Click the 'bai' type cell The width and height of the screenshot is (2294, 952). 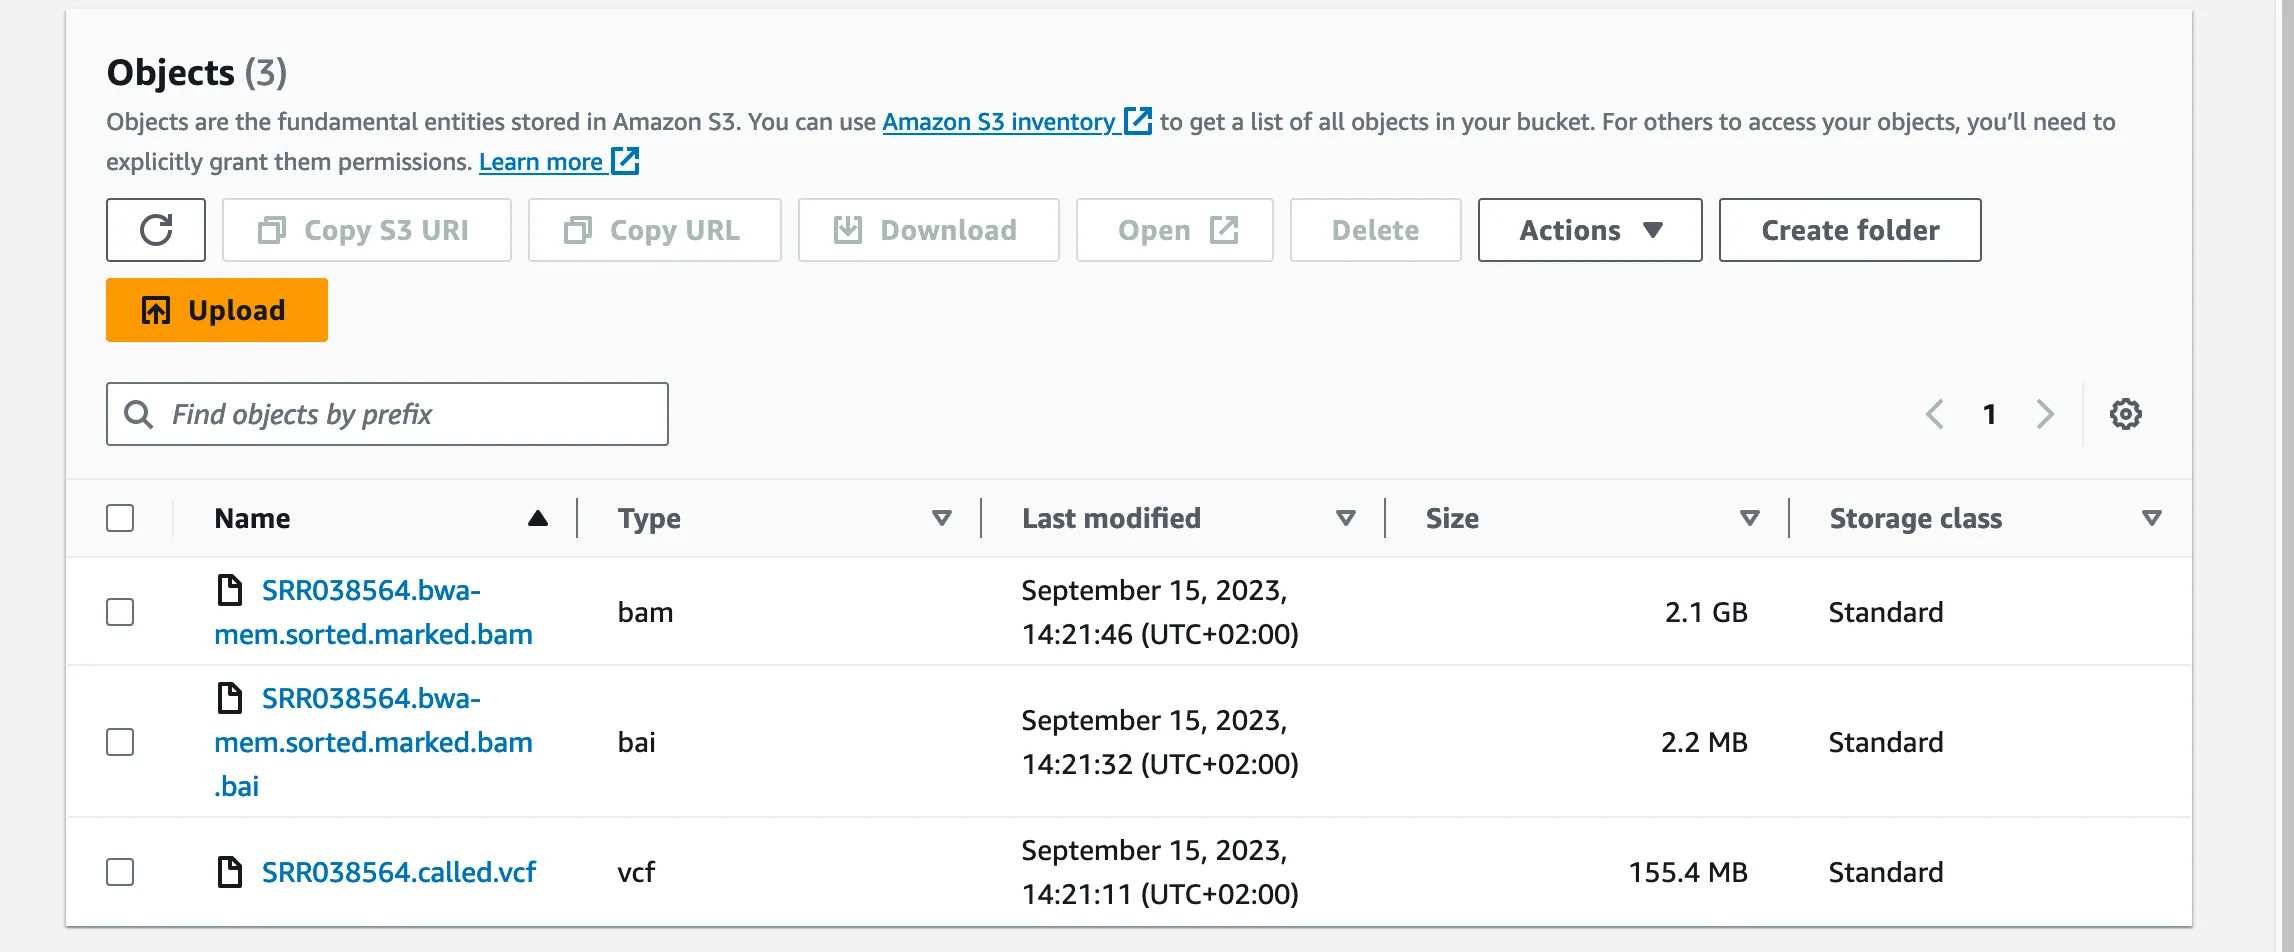636,742
